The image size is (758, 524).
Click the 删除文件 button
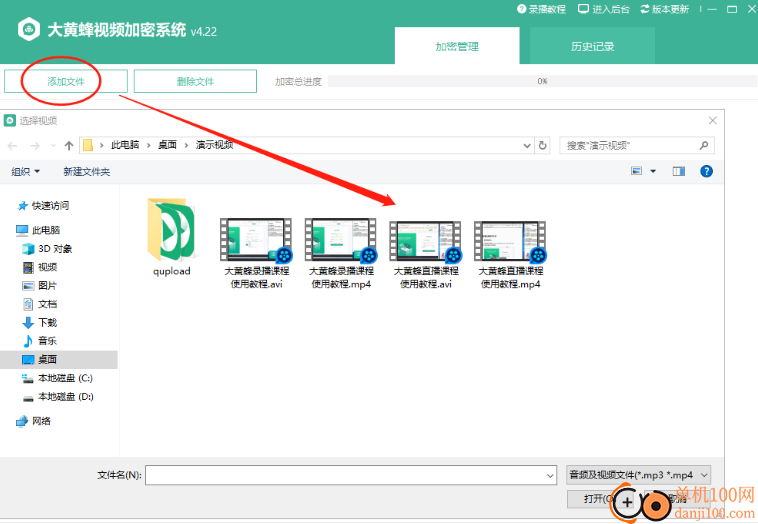(195, 81)
